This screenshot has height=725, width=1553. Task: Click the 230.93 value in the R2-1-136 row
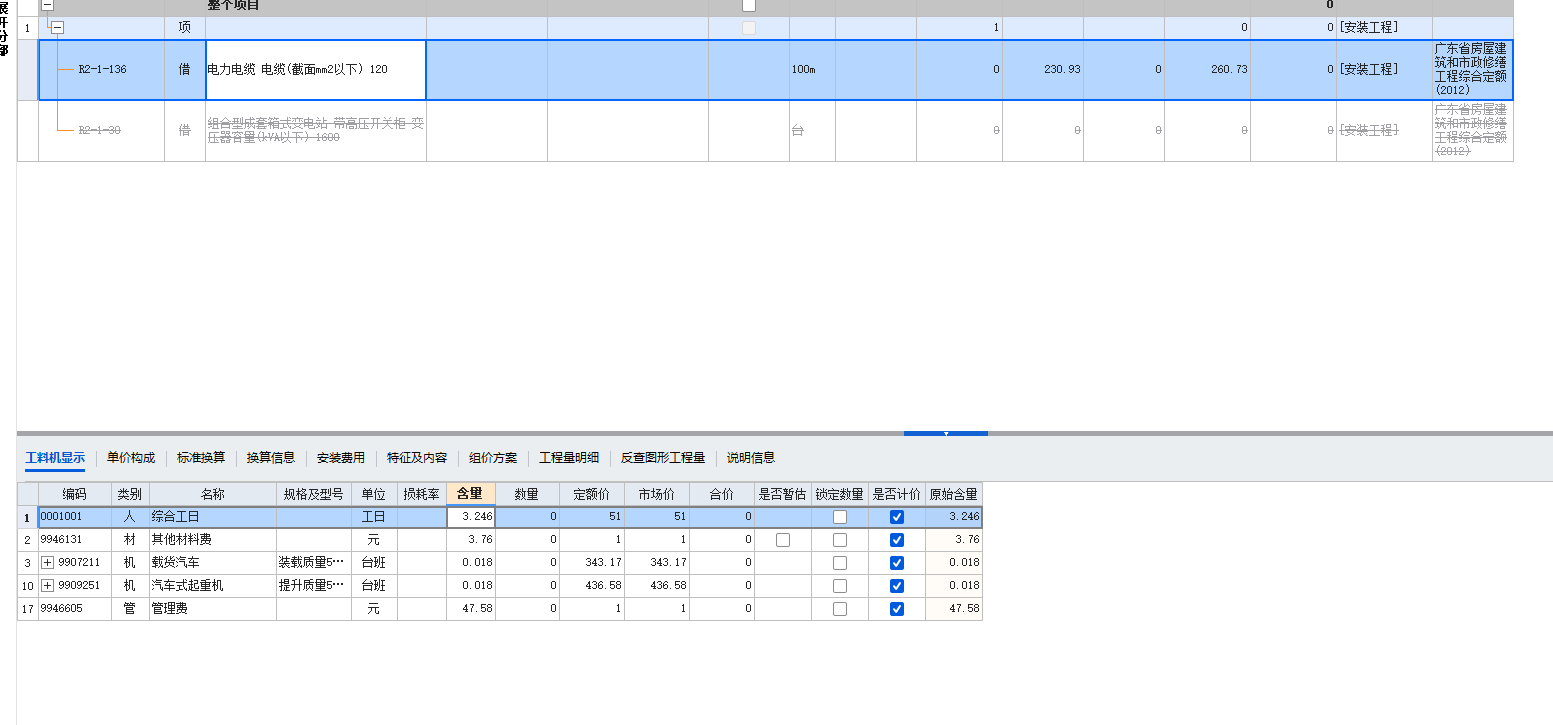[1043, 70]
